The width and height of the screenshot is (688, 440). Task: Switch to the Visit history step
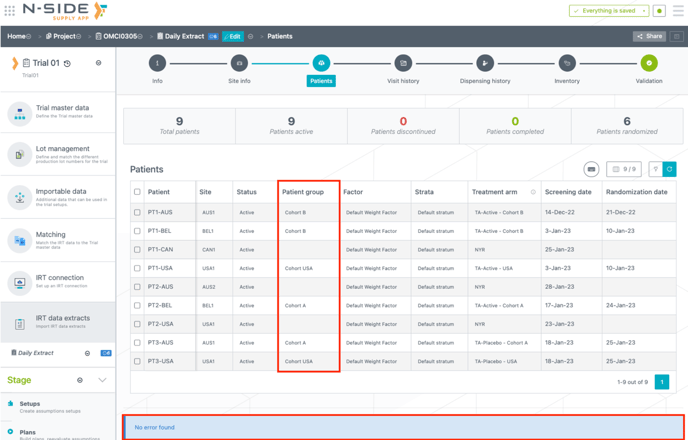[x=403, y=63]
